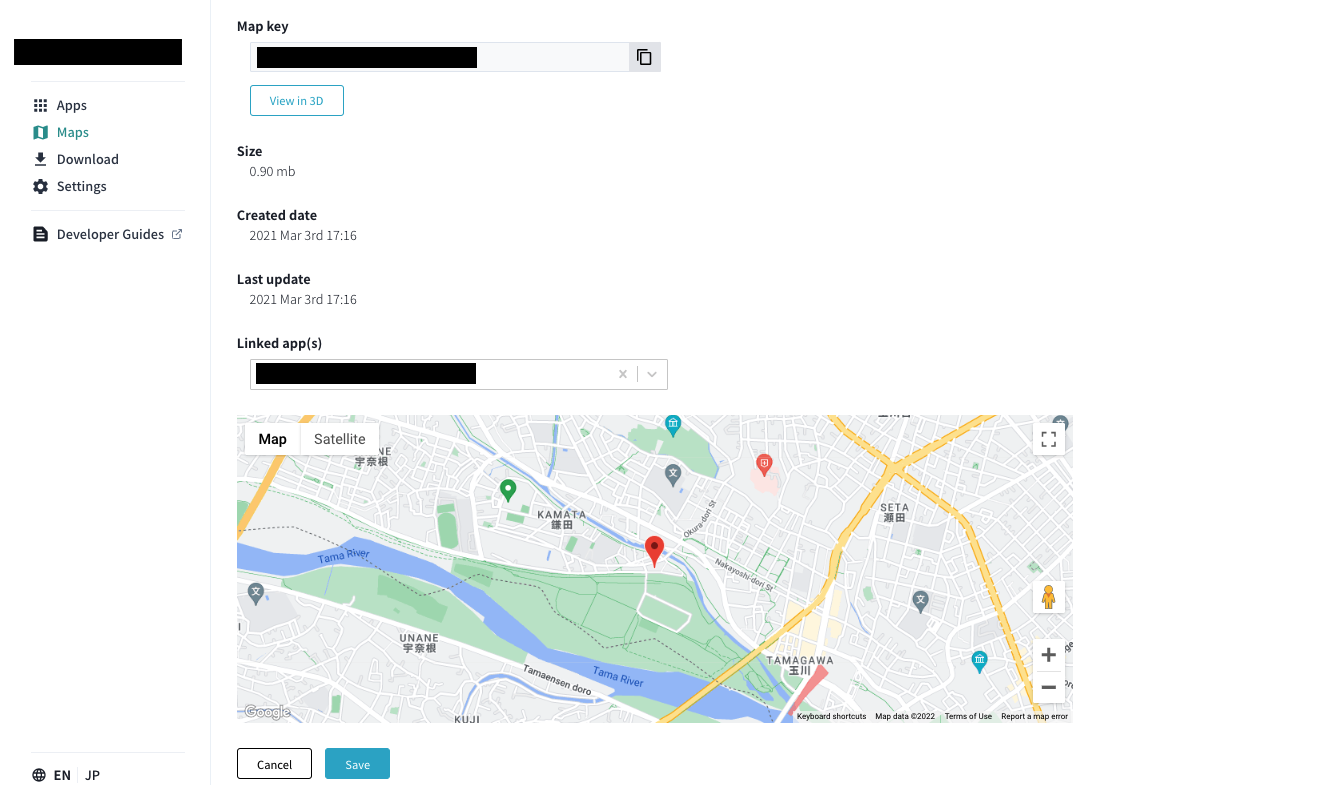
Task: Click the red marker near Nakayoshi-dori St
Action: click(655, 550)
